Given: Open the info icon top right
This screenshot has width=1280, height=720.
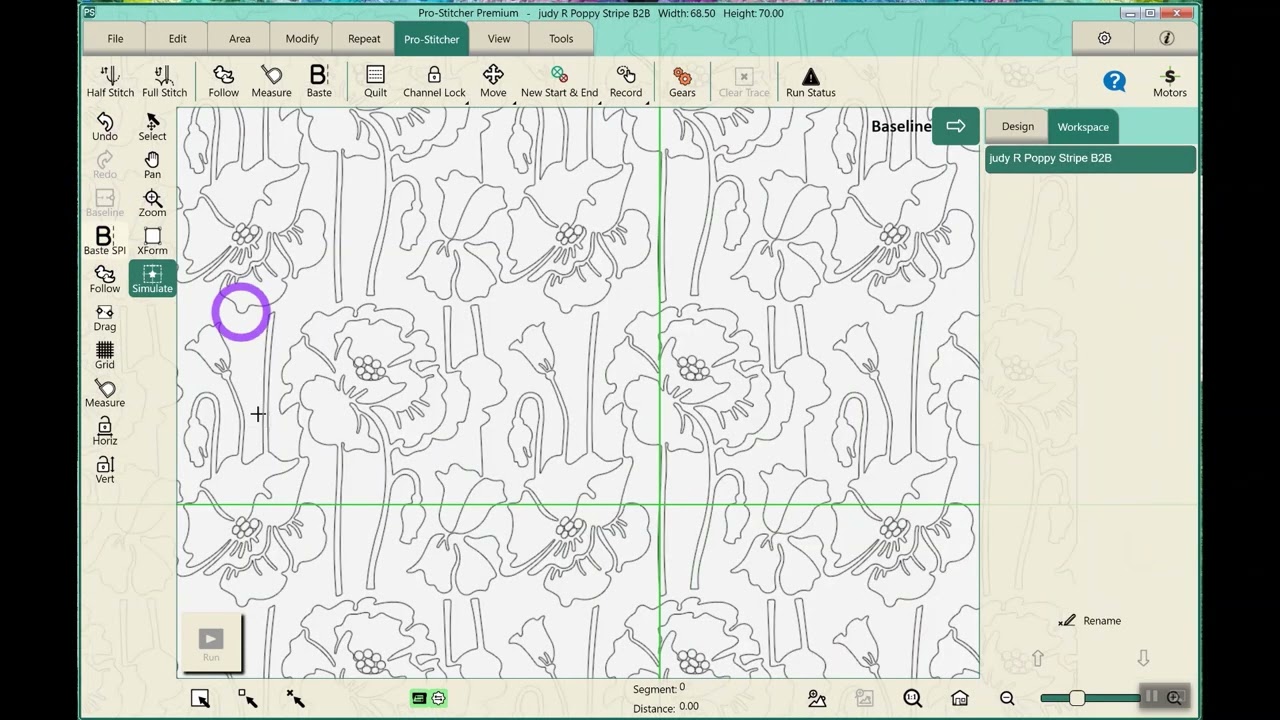Looking at the screenshot, I should click(x=1166, y=38).
